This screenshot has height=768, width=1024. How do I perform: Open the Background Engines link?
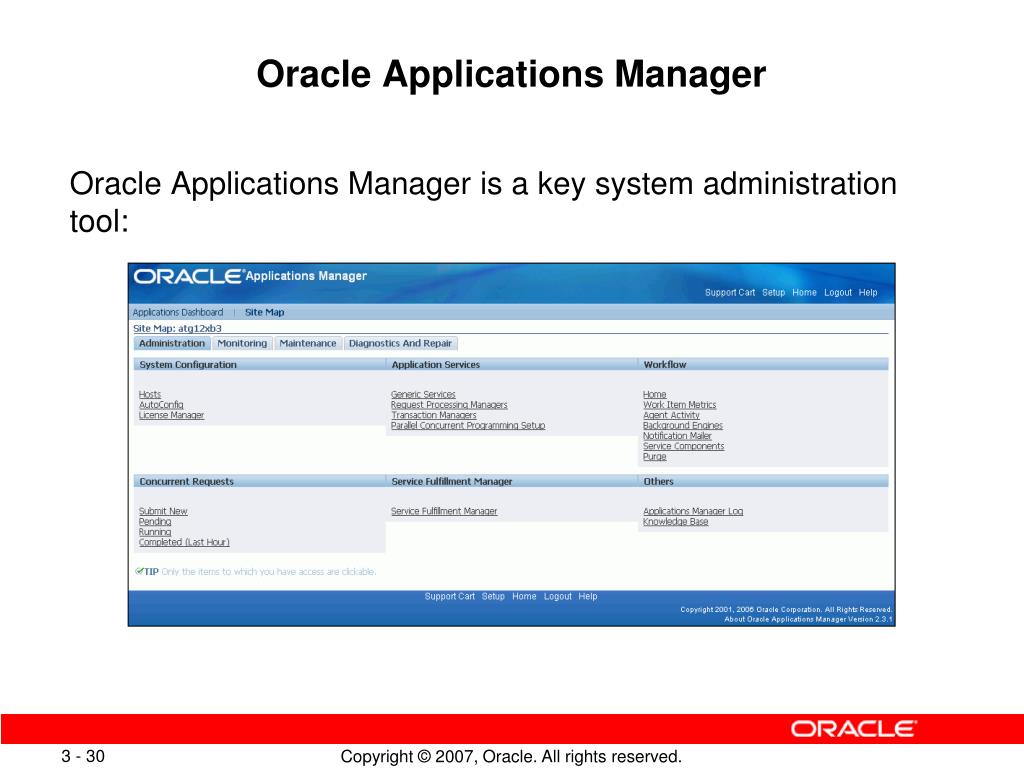coord(682,426)
